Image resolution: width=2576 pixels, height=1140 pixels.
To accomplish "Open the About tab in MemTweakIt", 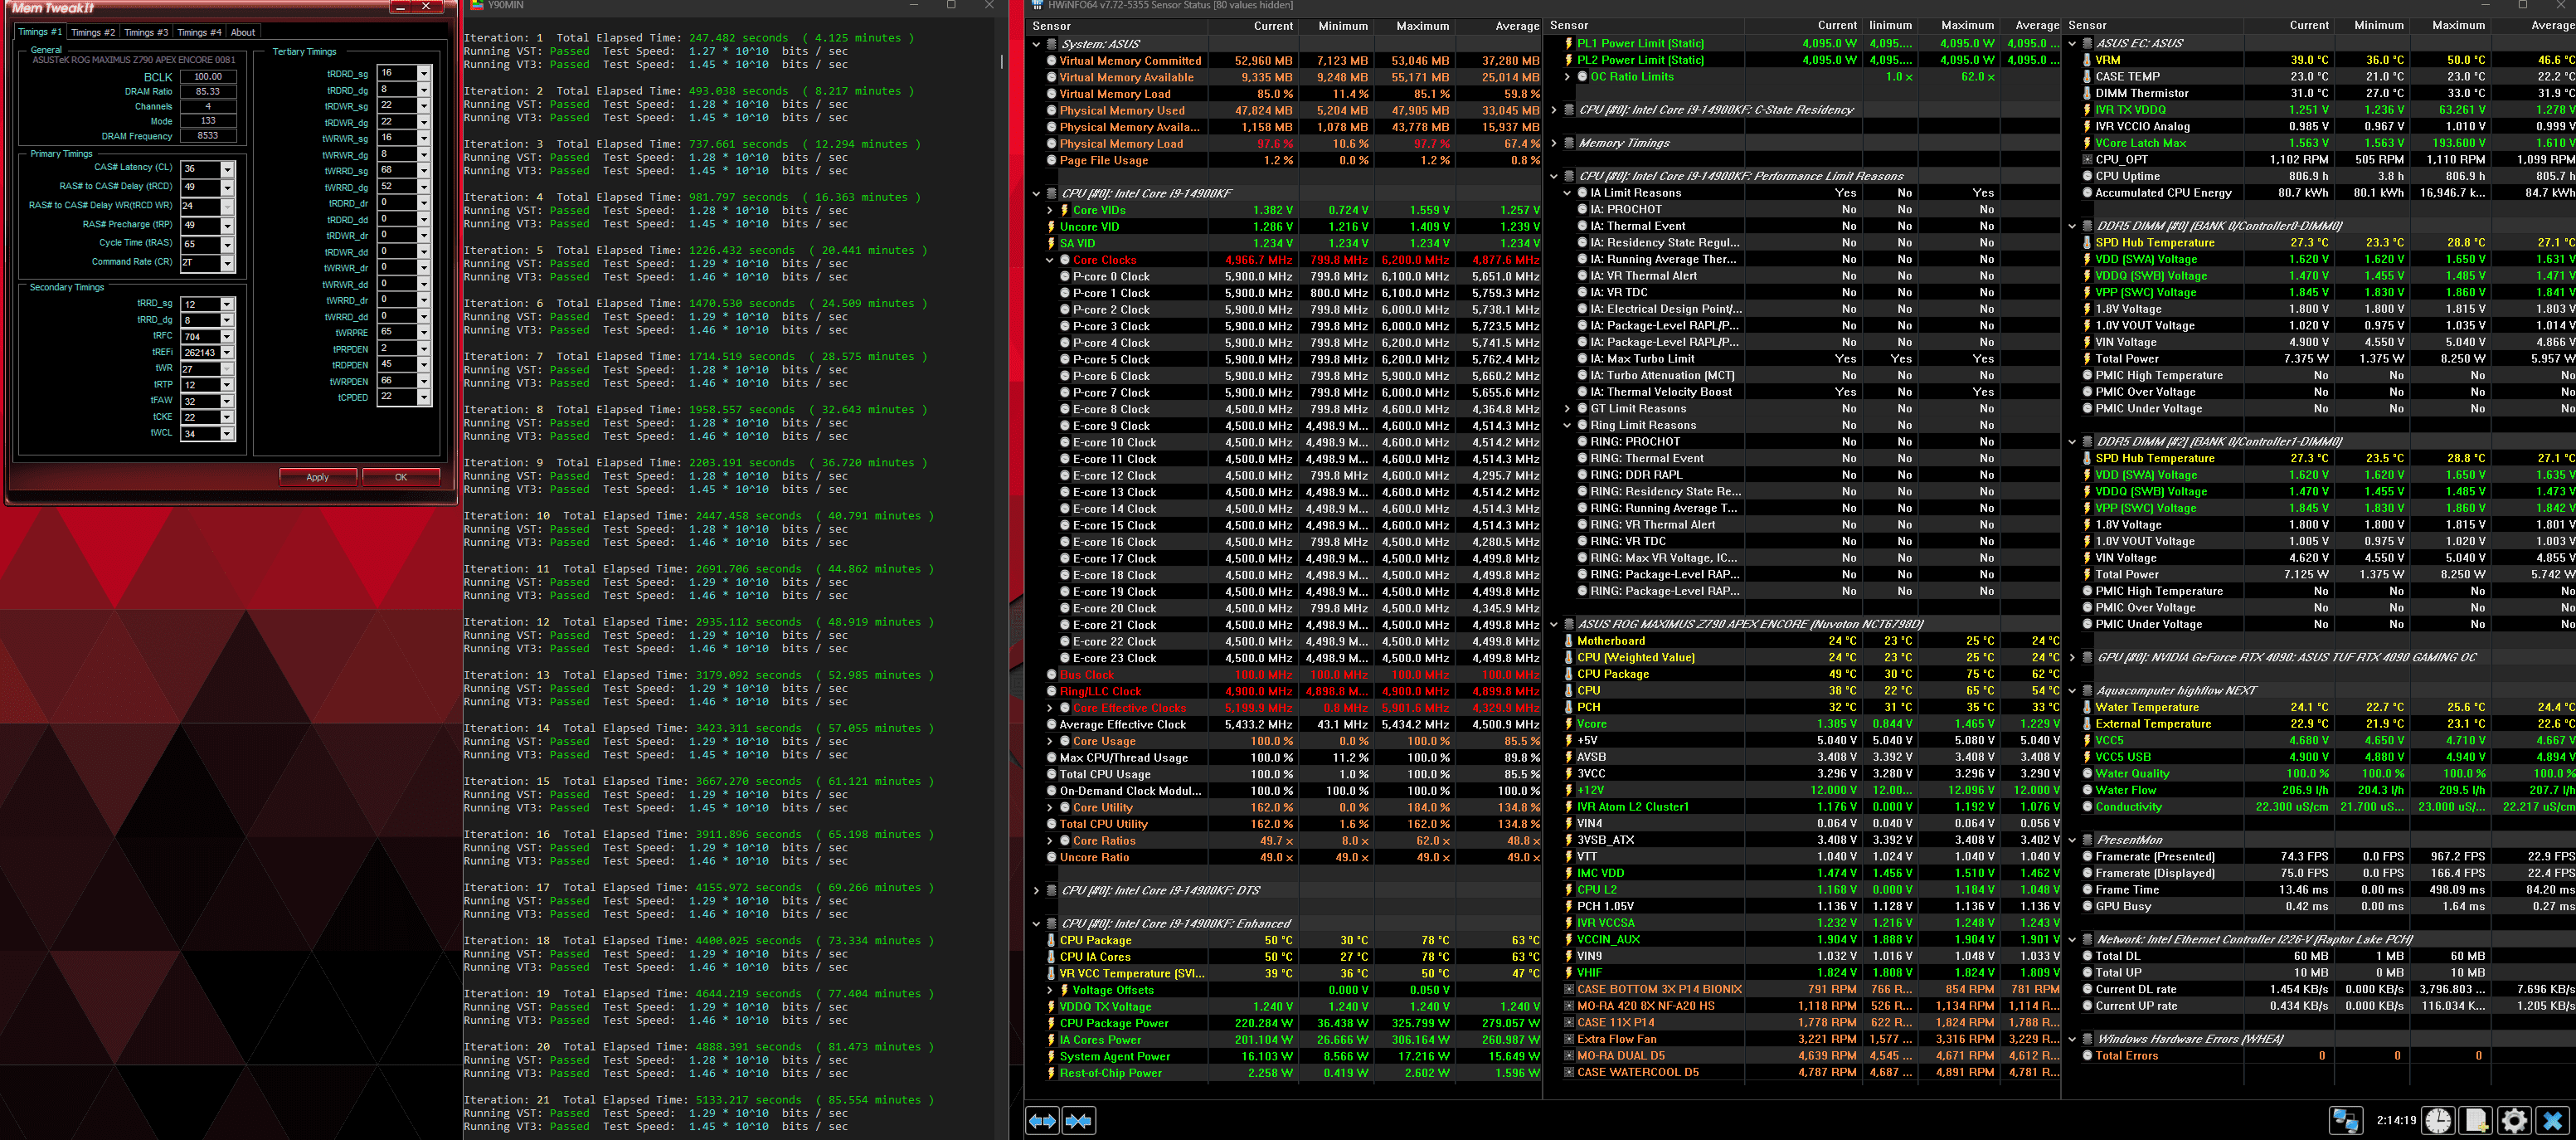I will click(x=243, y=32).
